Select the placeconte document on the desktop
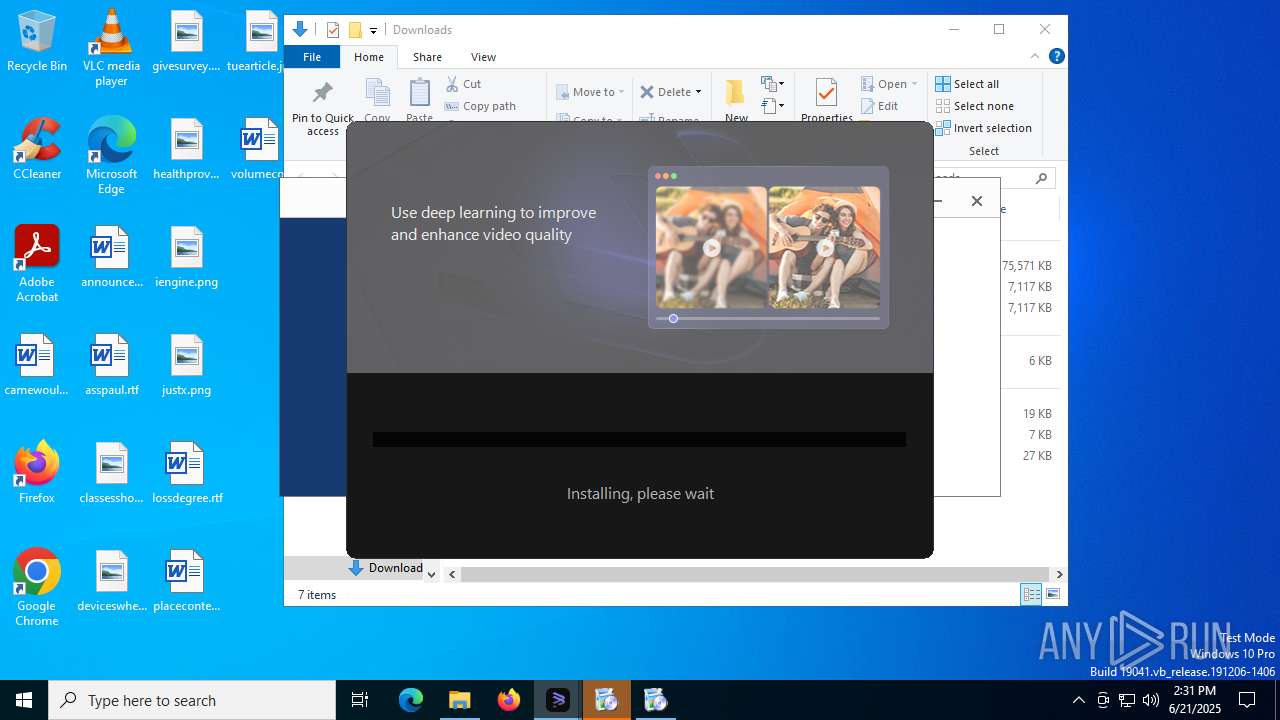 point(186,581)
